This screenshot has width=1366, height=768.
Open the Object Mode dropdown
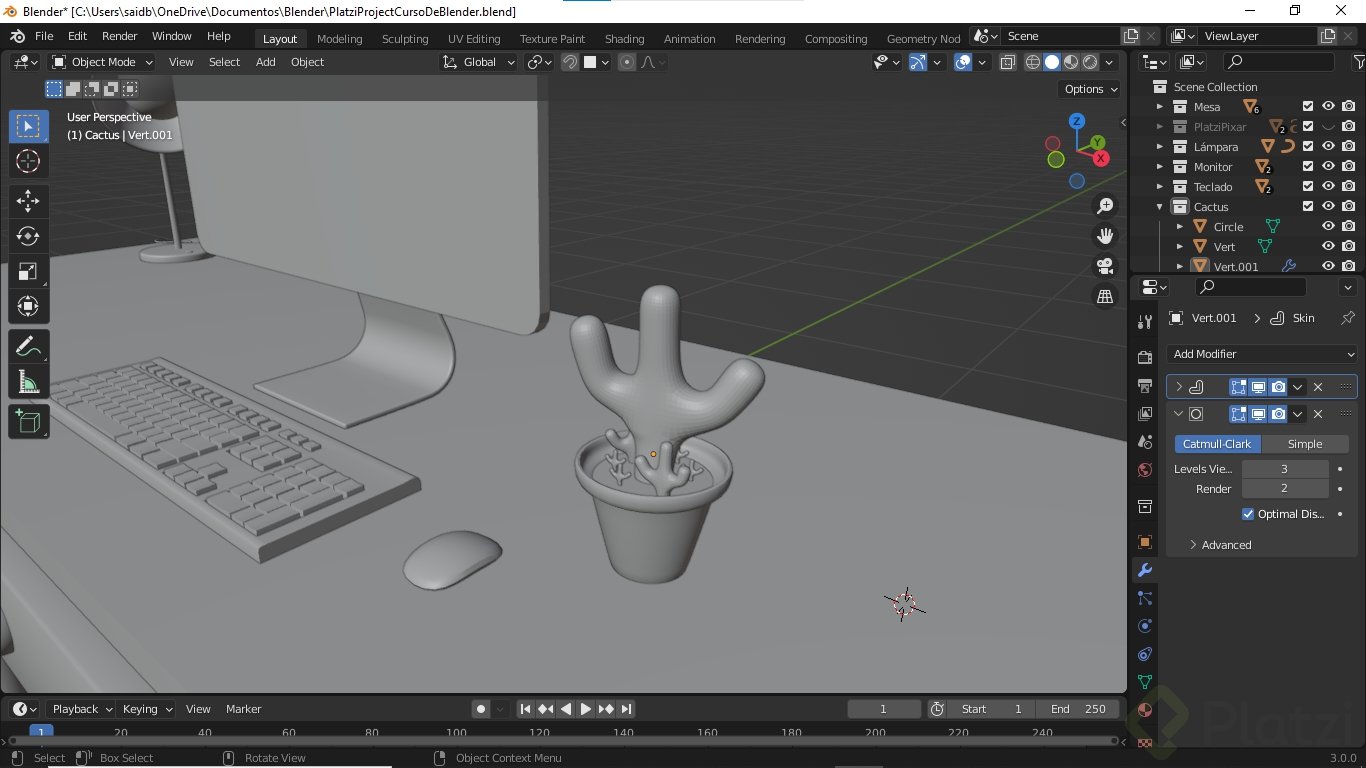(x=103, y=62)
